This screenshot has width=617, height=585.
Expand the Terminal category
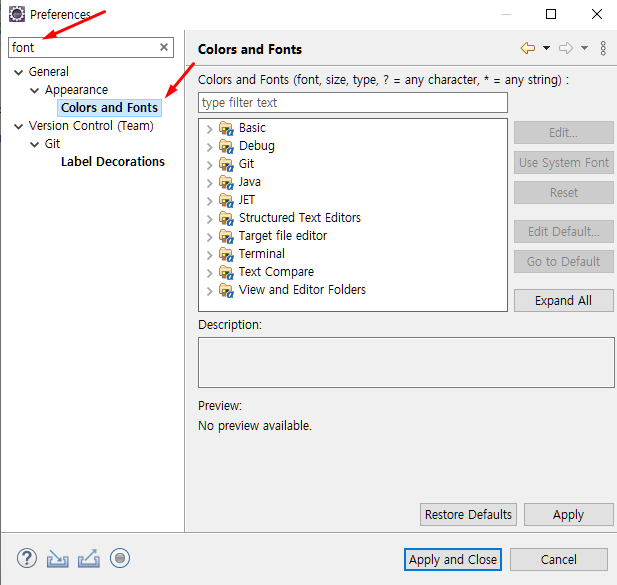(x=209, y=255)
